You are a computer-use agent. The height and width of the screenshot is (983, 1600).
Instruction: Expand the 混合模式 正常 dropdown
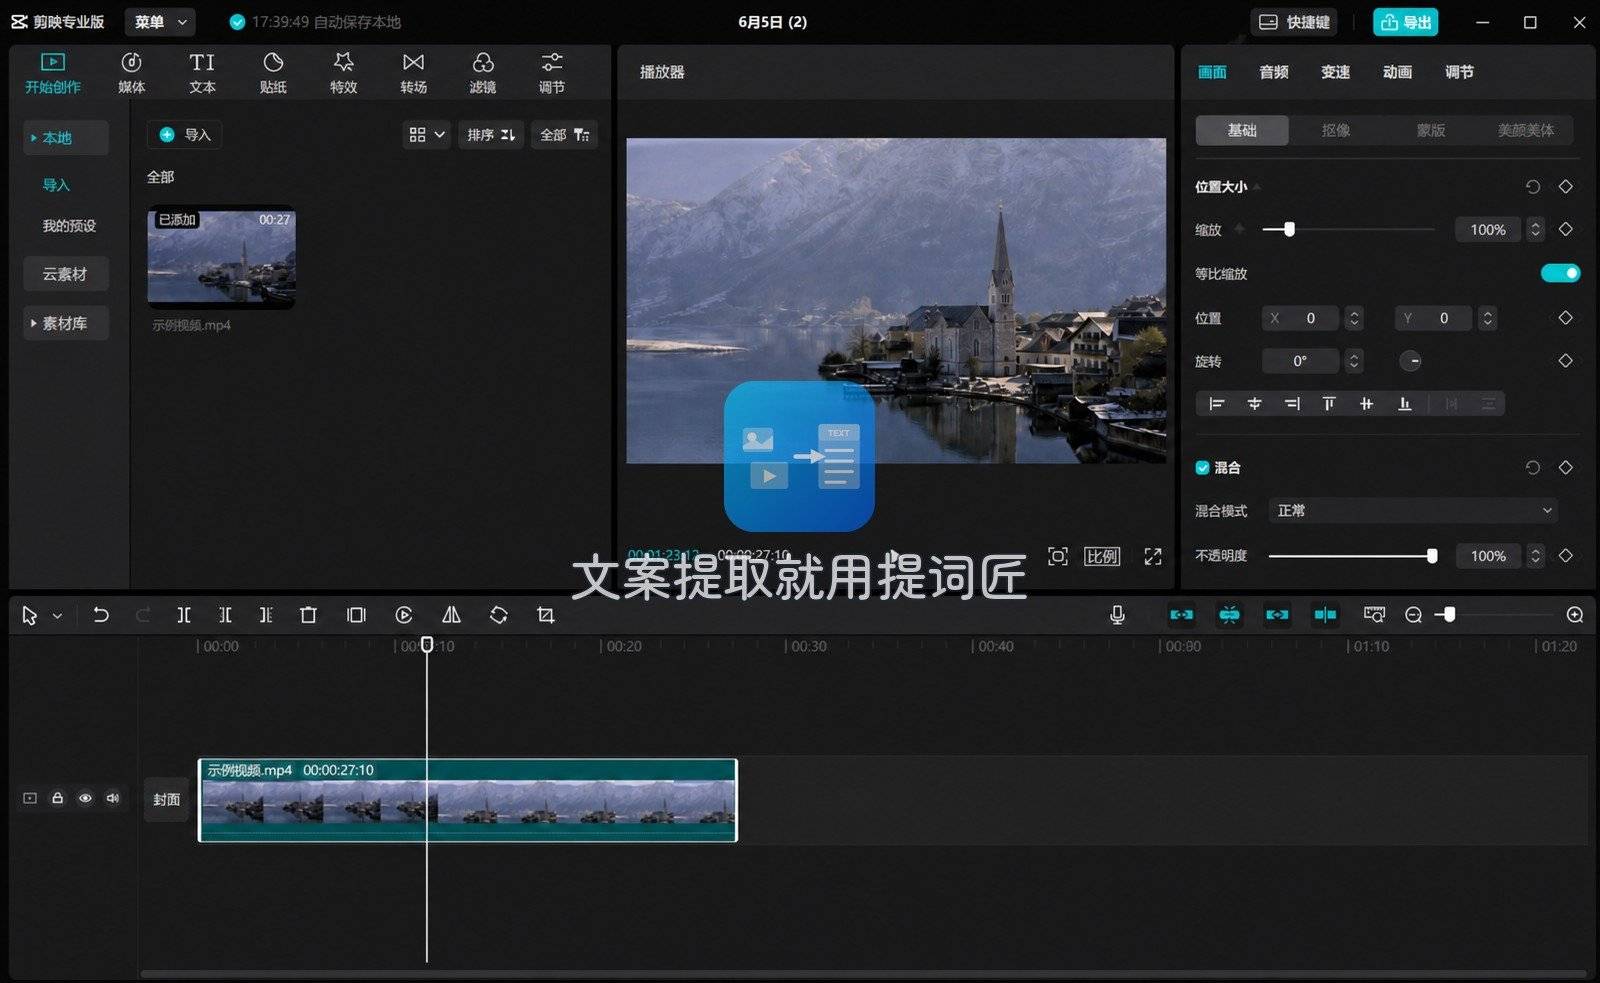click(x=1413, y=510)
